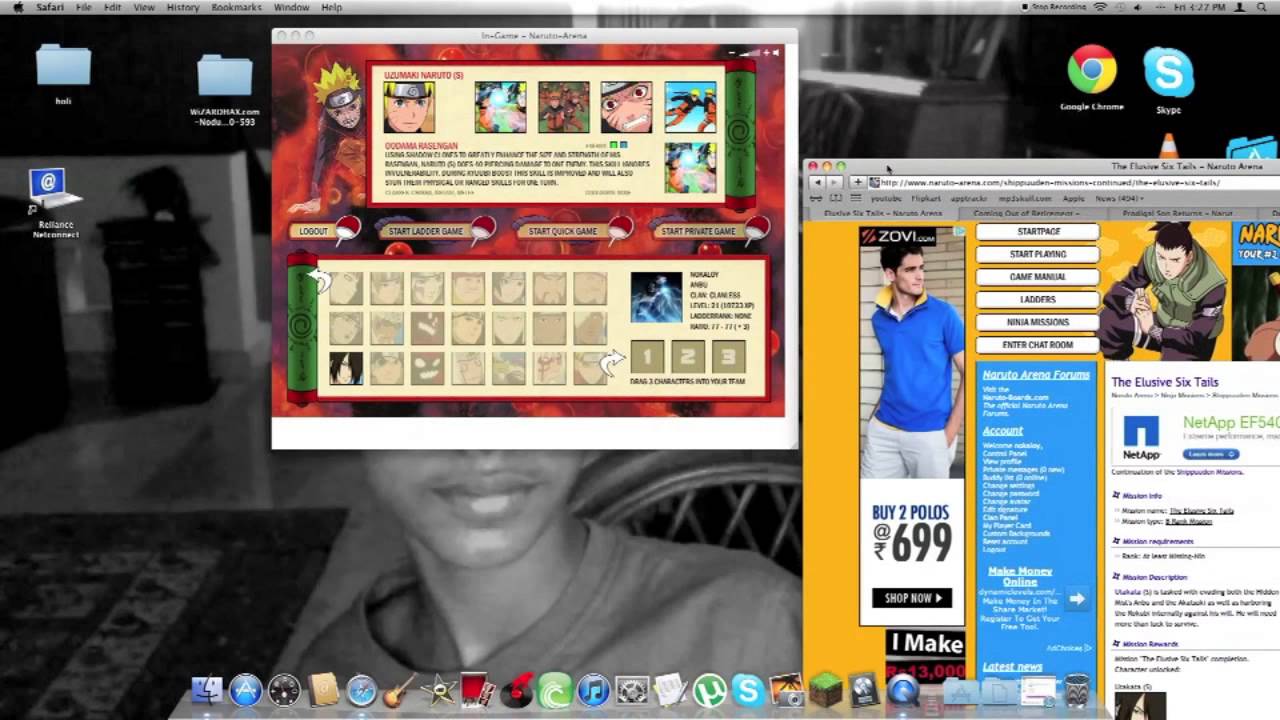The width and height of the screenshot is (1280, 720).
Task: Open the holi folder on desktop
Action: pyautogui.click(x=63, y=73)
